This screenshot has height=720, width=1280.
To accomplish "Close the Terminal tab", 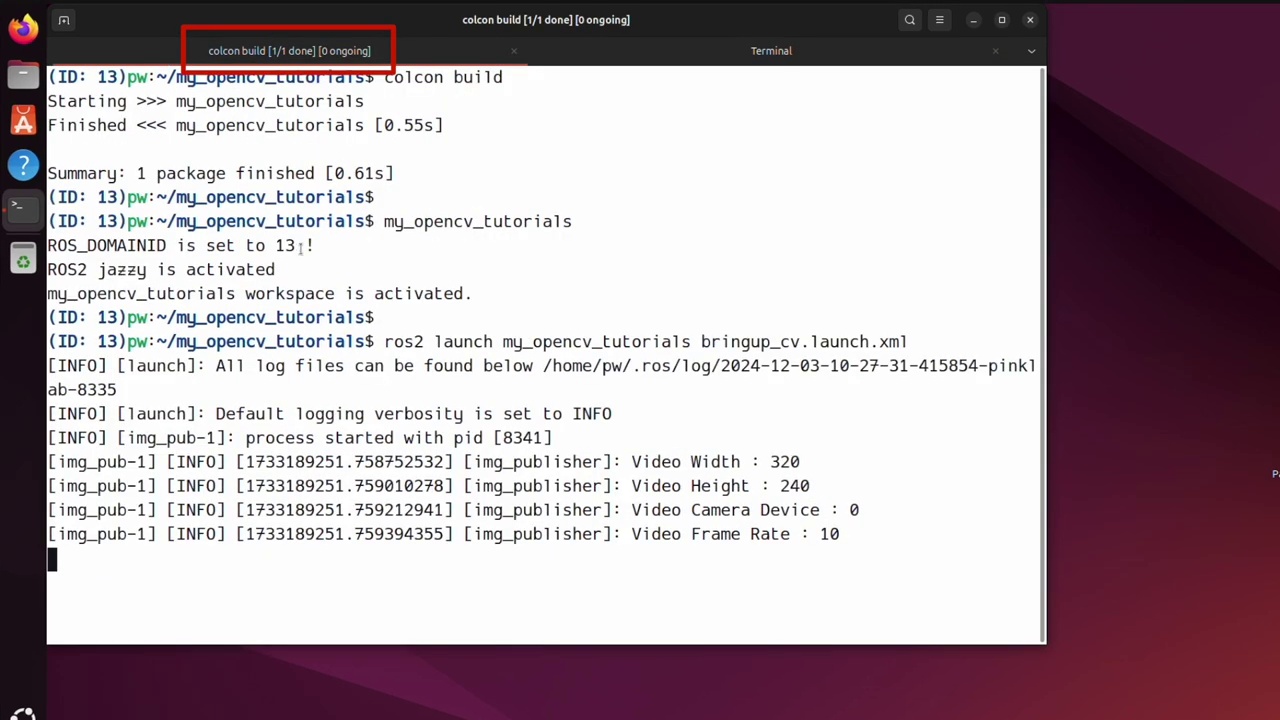I will pyautogui.click(x=995, y=51).
